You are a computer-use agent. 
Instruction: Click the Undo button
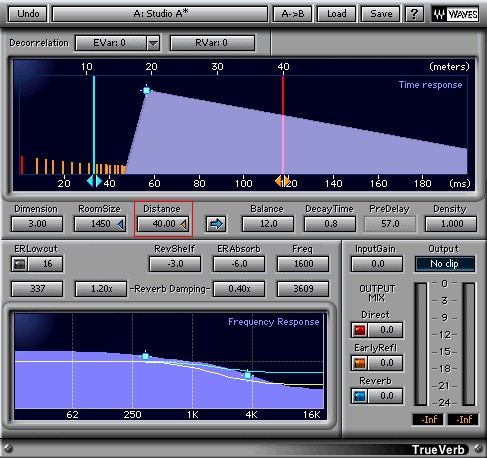tap(28, 14)
